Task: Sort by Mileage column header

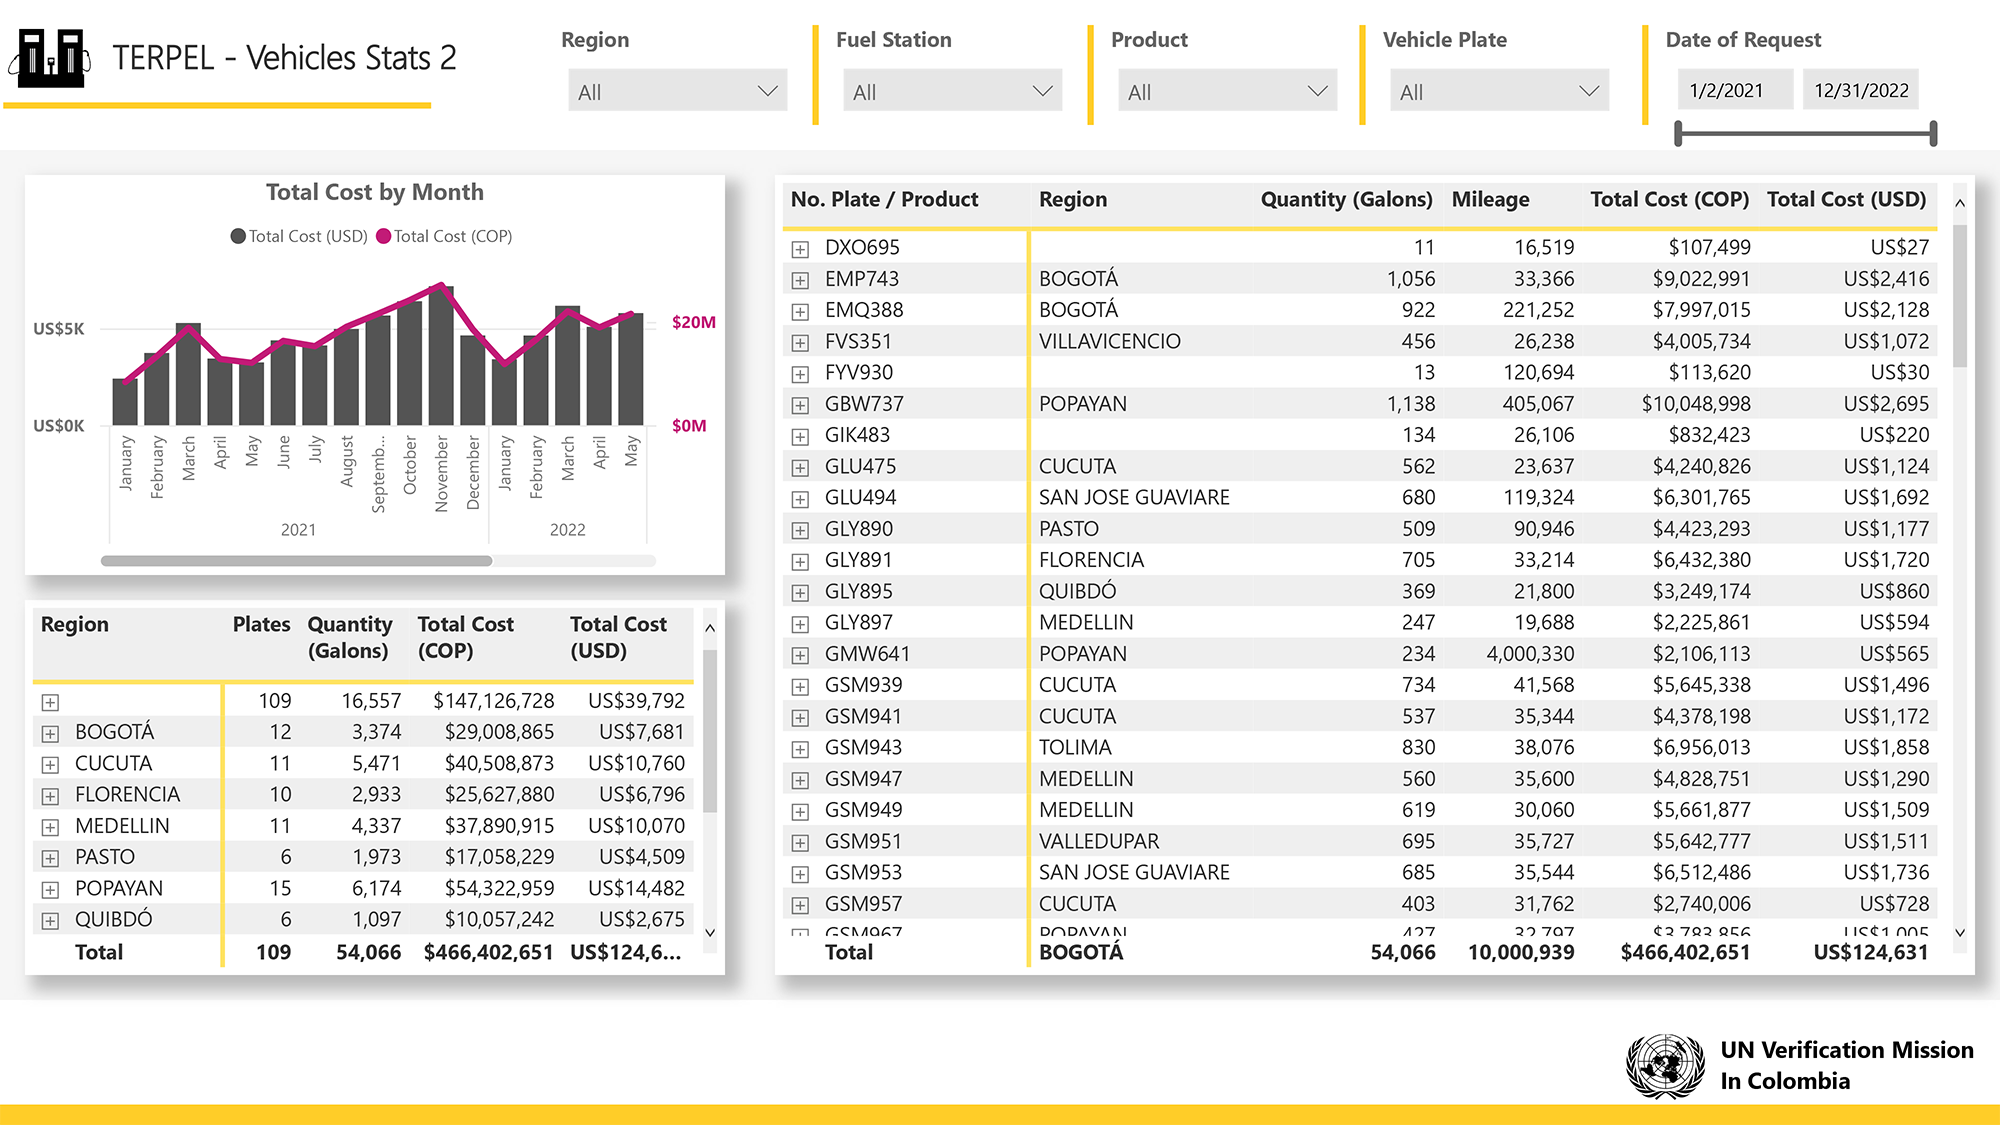Action: click(1490, 199)
